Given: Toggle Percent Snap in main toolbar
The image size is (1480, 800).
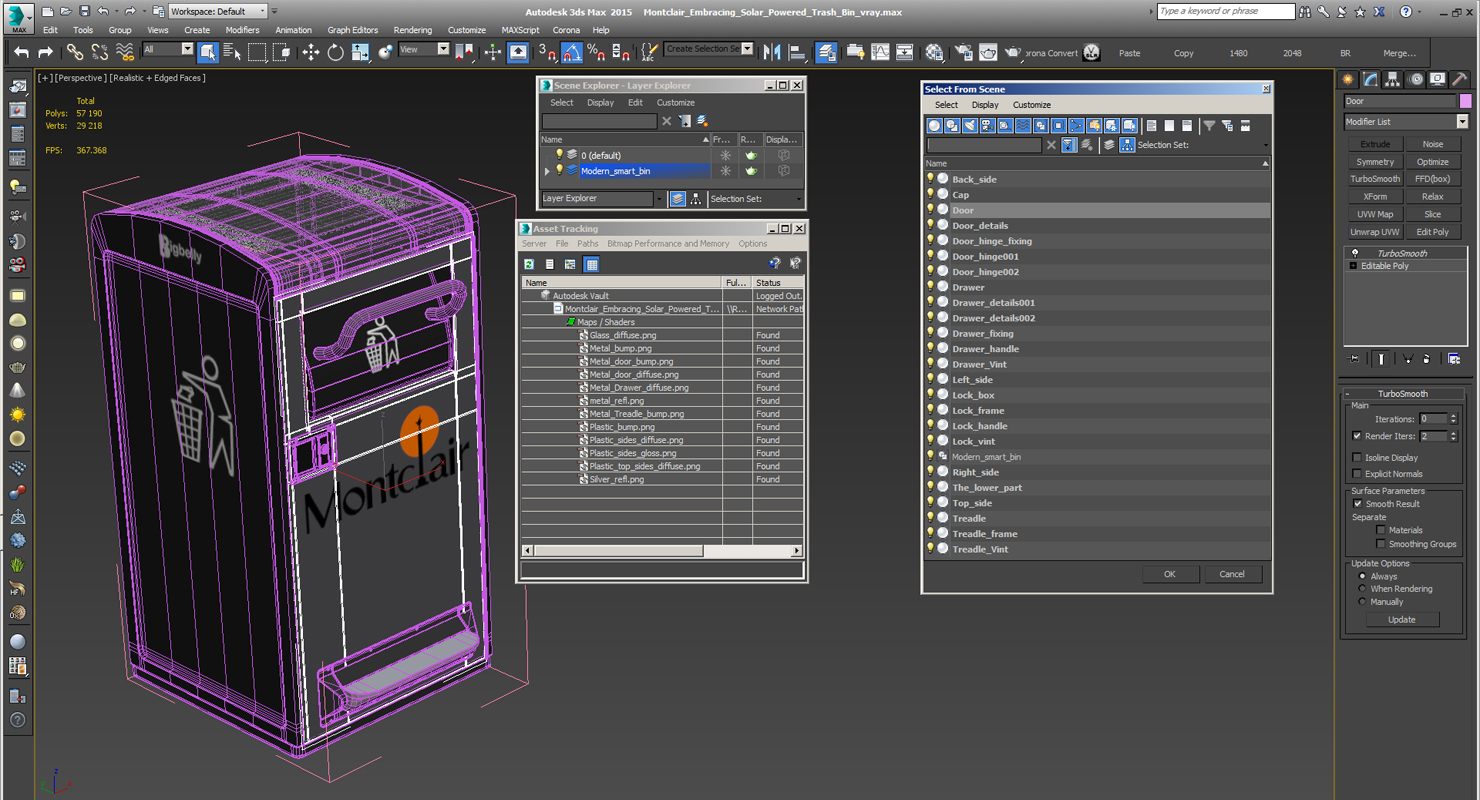Looking at the screenshot, I should point(596,52).
